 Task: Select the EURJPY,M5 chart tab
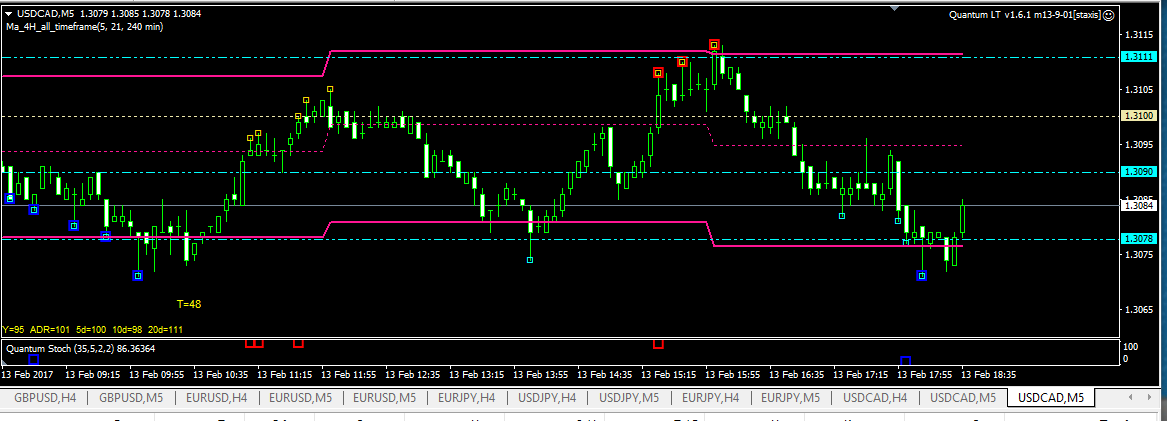pos(790,399)
